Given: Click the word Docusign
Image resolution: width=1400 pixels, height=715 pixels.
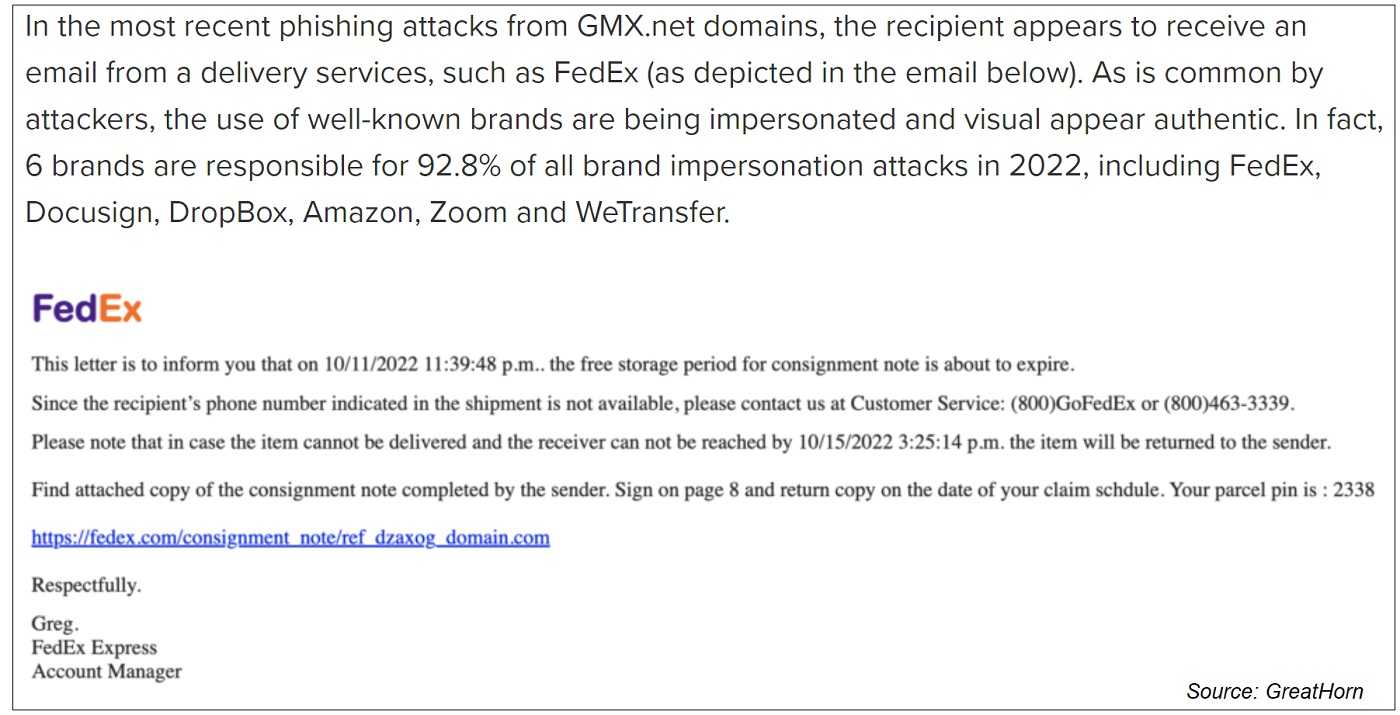Looking at the screenshot, I should click(x=88, y=213).
